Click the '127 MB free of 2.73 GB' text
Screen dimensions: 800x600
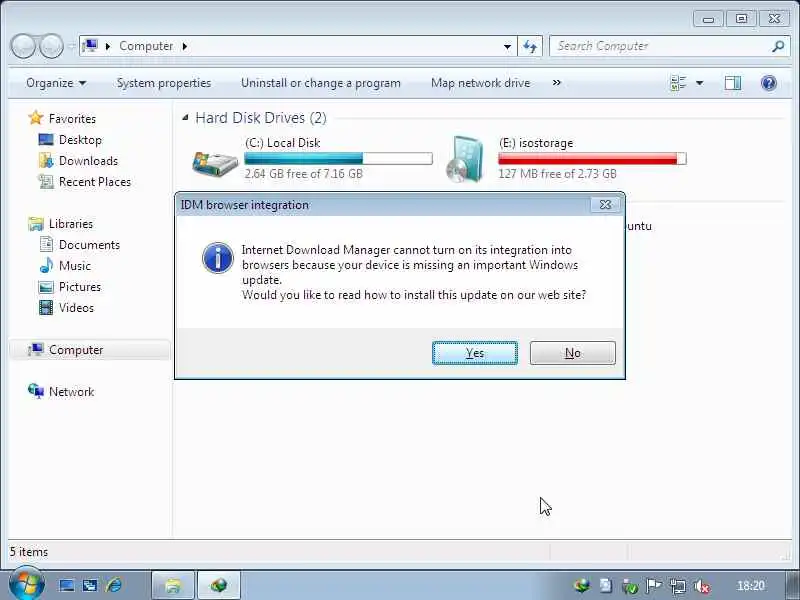tap(557, 173)
